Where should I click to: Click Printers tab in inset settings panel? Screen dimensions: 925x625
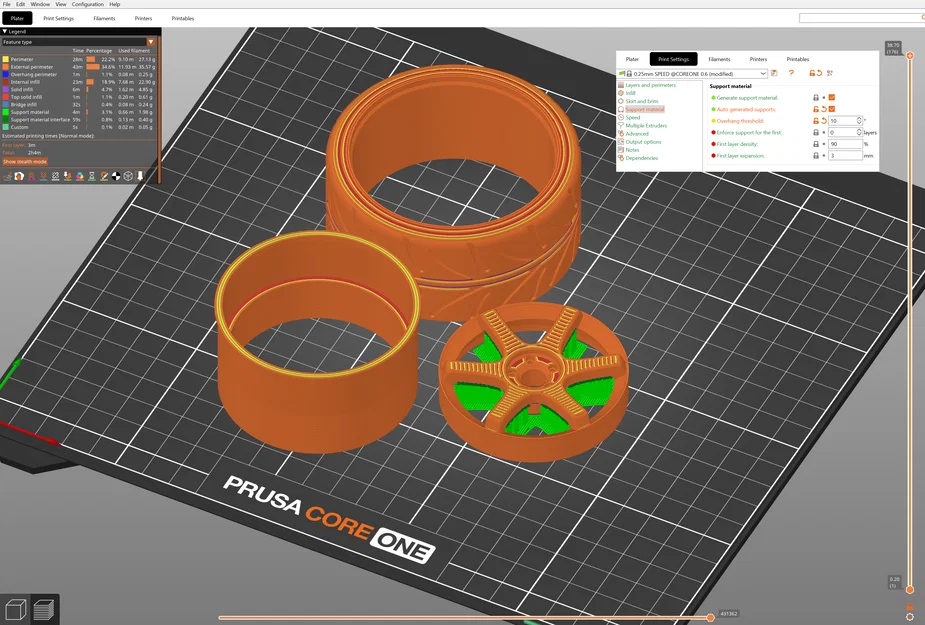pyautogui.click(x=758, y=59)
